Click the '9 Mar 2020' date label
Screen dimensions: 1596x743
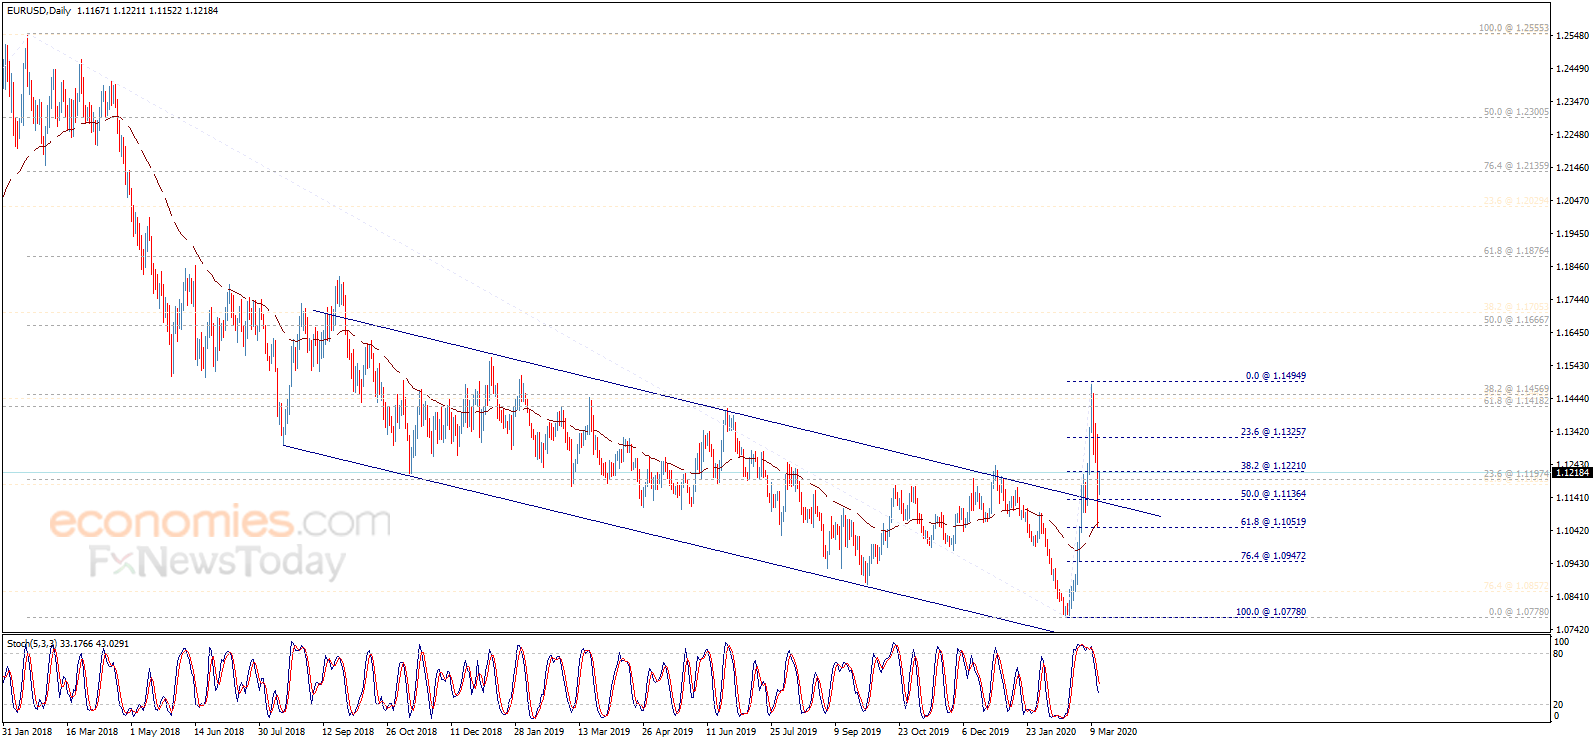[x=1113, y=732]
